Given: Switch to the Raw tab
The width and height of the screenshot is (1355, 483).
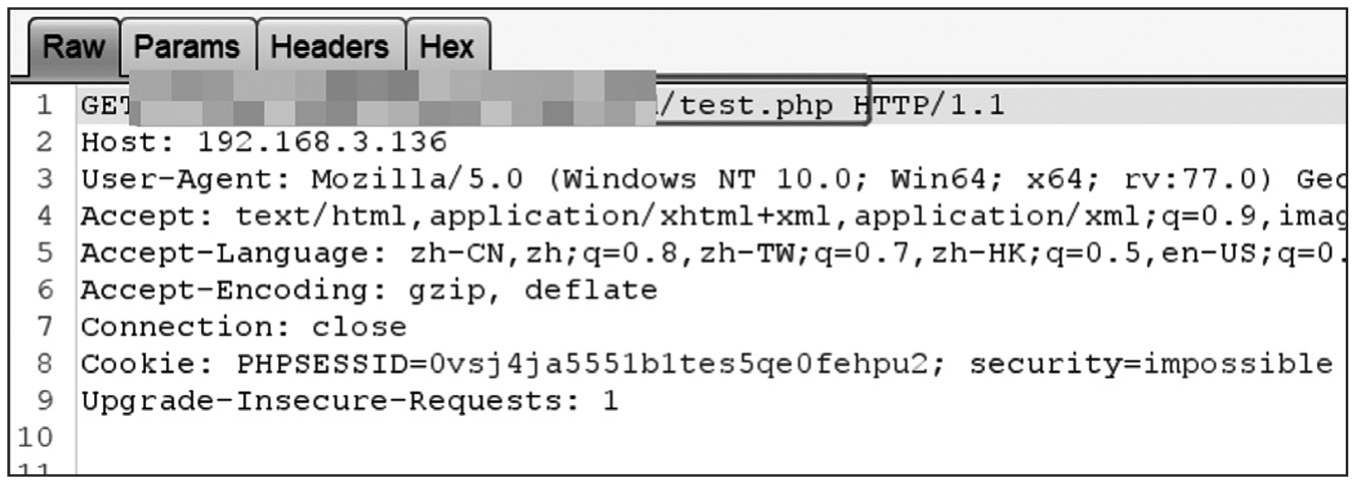Looking at the screenshot, I should (x=64, y=47).
